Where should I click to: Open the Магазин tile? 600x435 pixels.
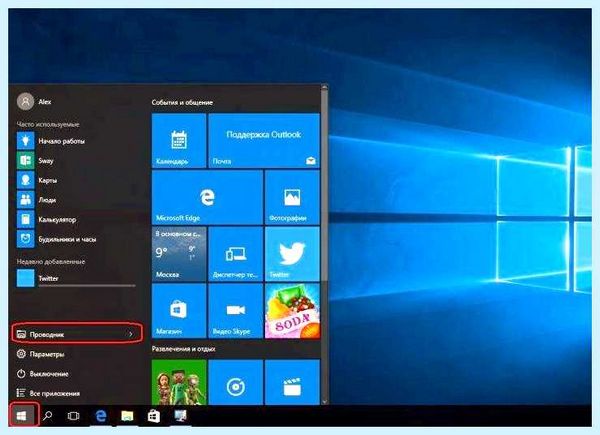click(x=179, y=311)
